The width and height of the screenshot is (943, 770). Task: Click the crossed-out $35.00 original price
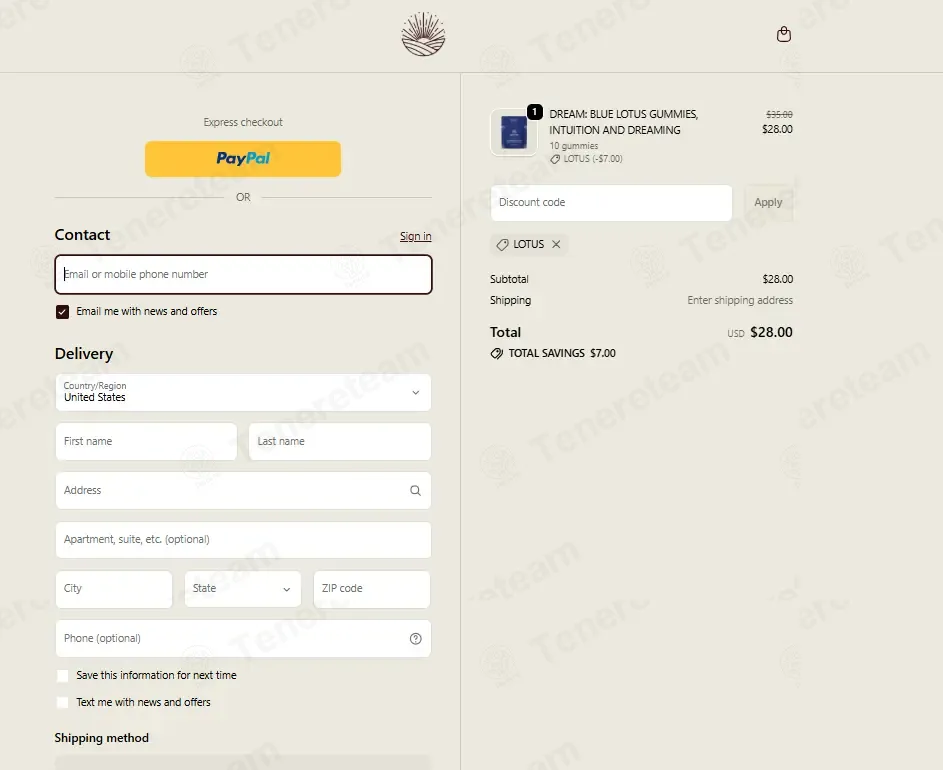click(x=779, y=114)
